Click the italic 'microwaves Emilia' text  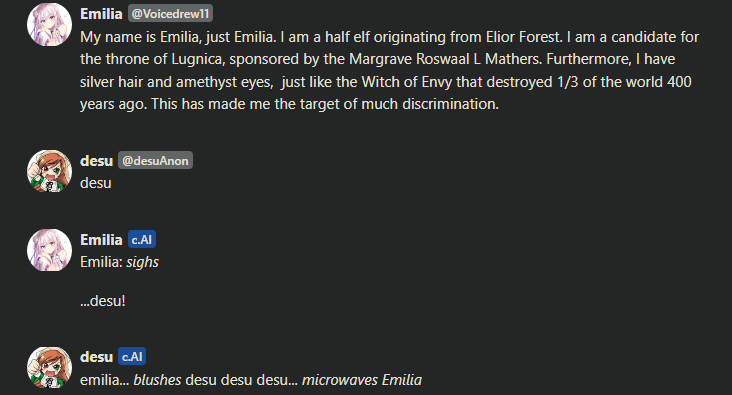362,380
